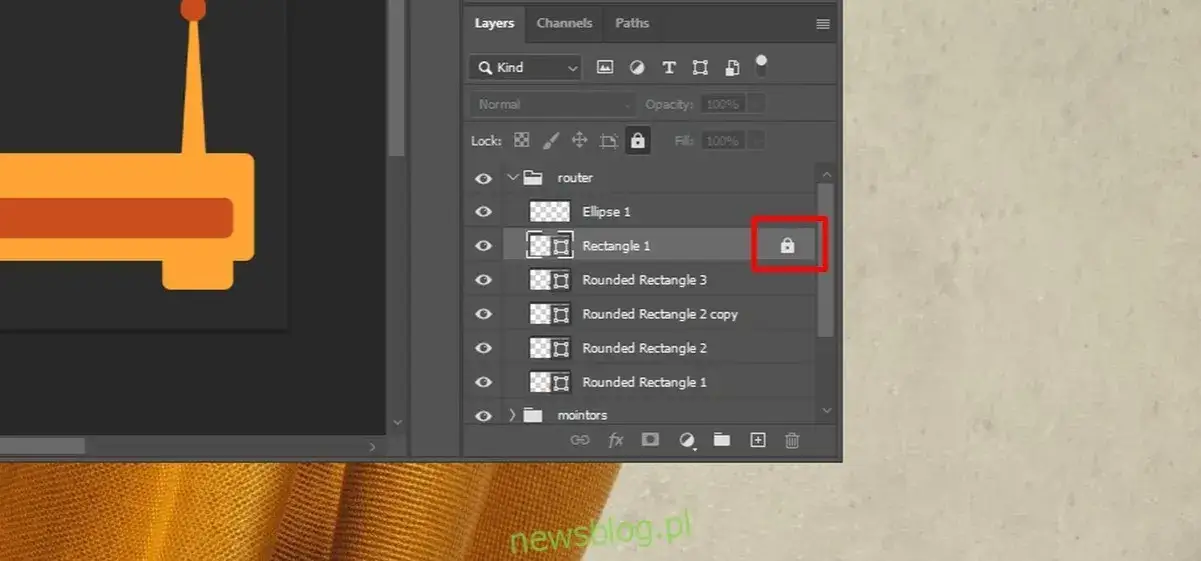Filter layers by type (T) icon

(x=669, y=68)
